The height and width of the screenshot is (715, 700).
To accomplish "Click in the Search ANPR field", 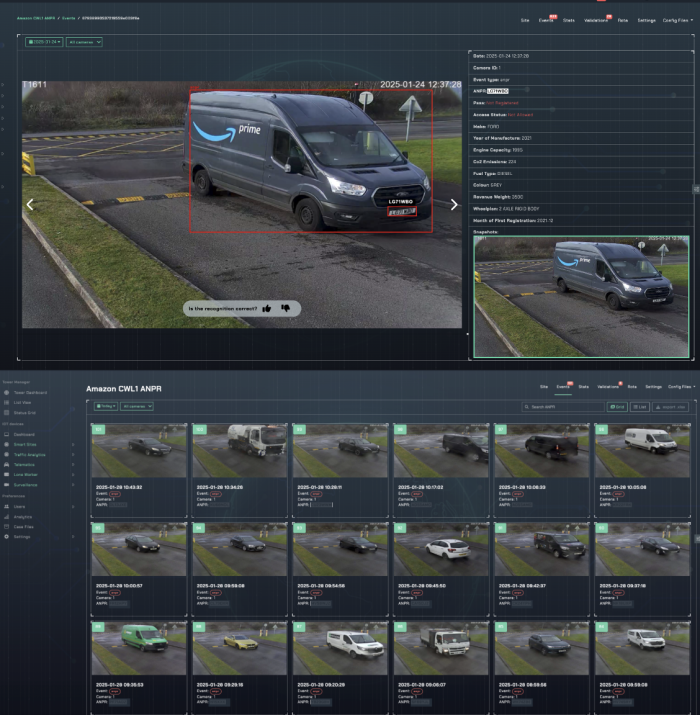I will point(563,407).
